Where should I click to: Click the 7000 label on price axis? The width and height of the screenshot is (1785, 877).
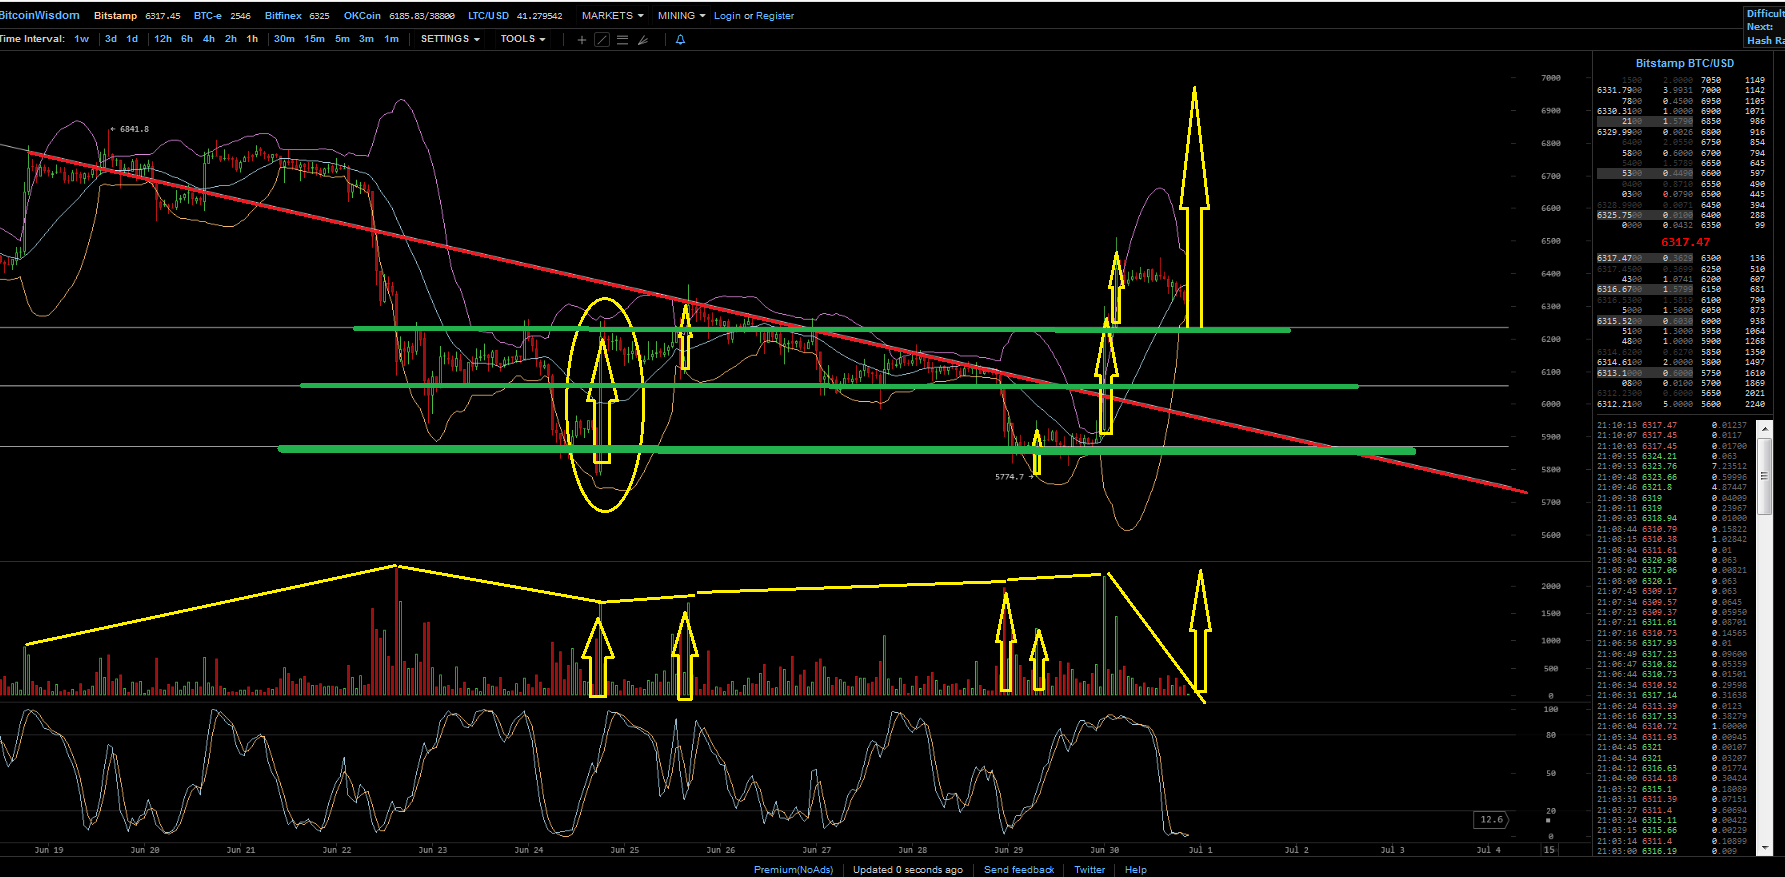[1551, 78]
